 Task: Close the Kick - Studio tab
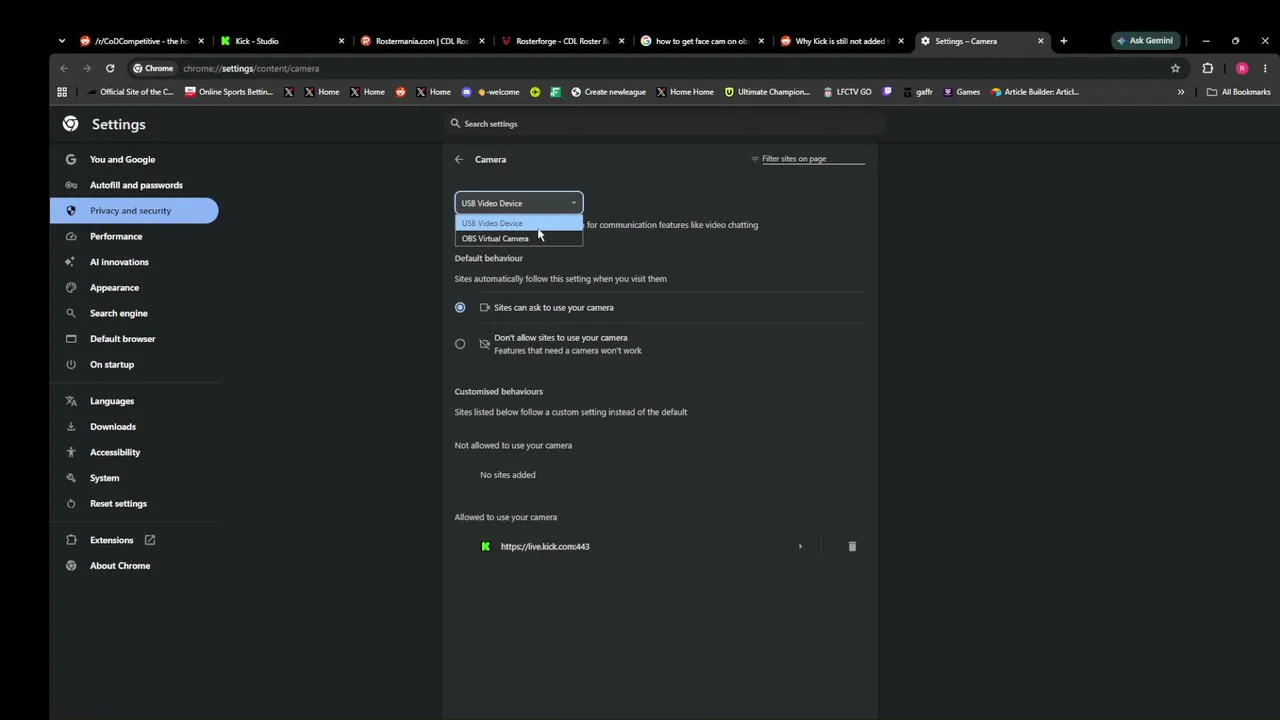[341, 41]
